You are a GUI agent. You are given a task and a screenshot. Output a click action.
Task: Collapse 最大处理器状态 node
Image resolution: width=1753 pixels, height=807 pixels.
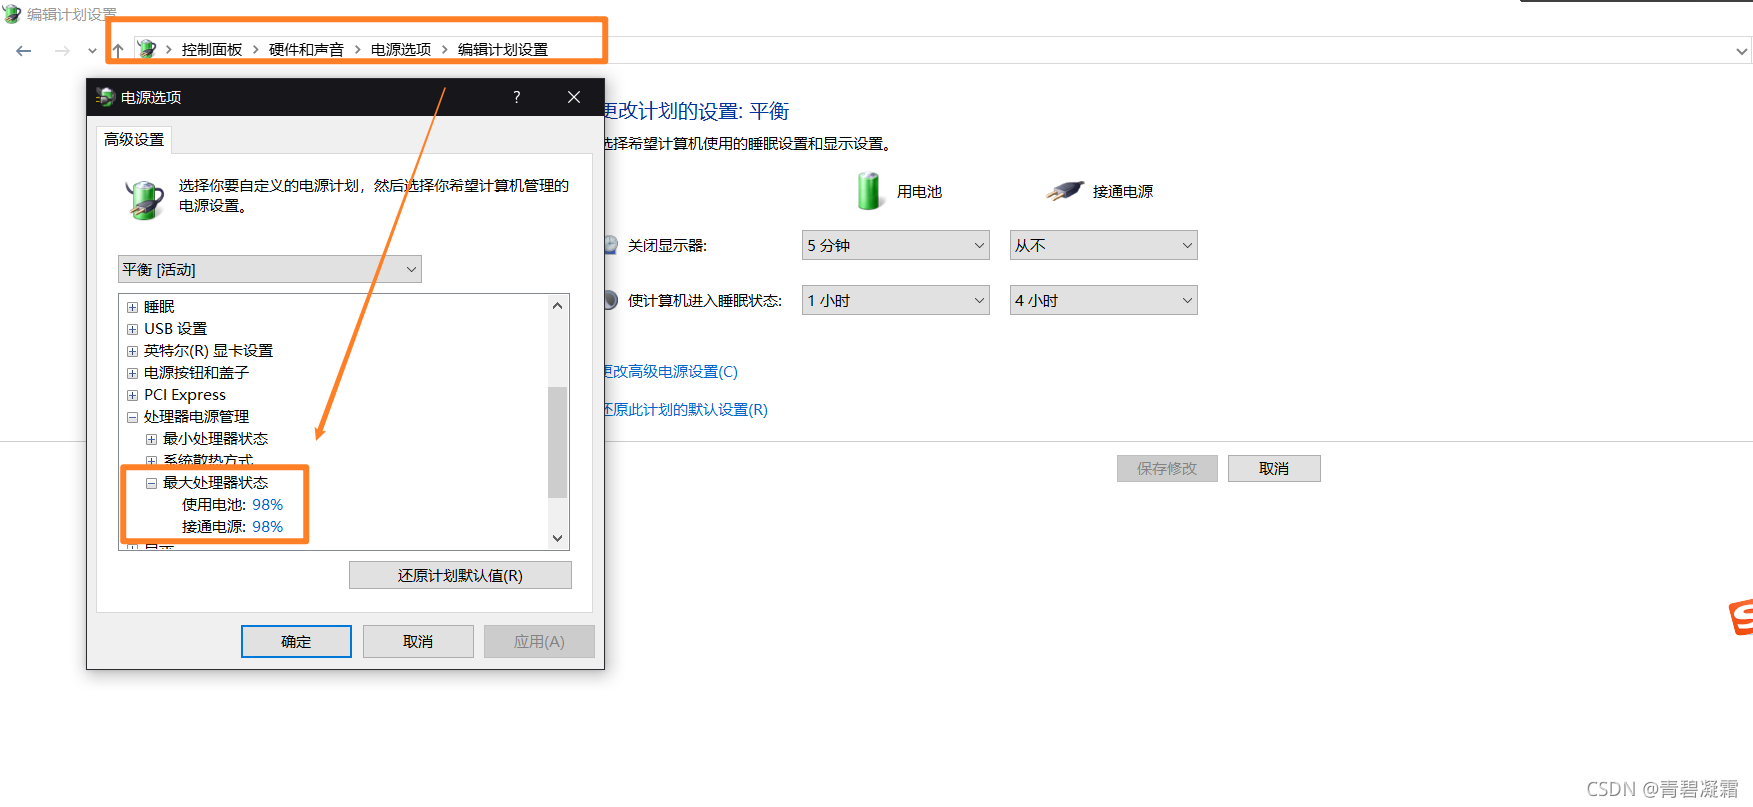point(151,483)
